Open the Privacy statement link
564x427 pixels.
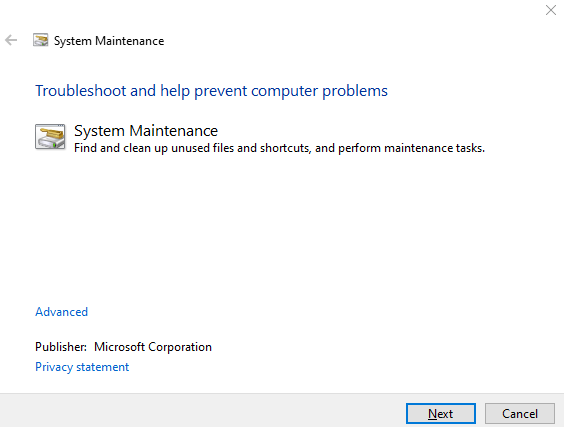click(x=82, y=367)
